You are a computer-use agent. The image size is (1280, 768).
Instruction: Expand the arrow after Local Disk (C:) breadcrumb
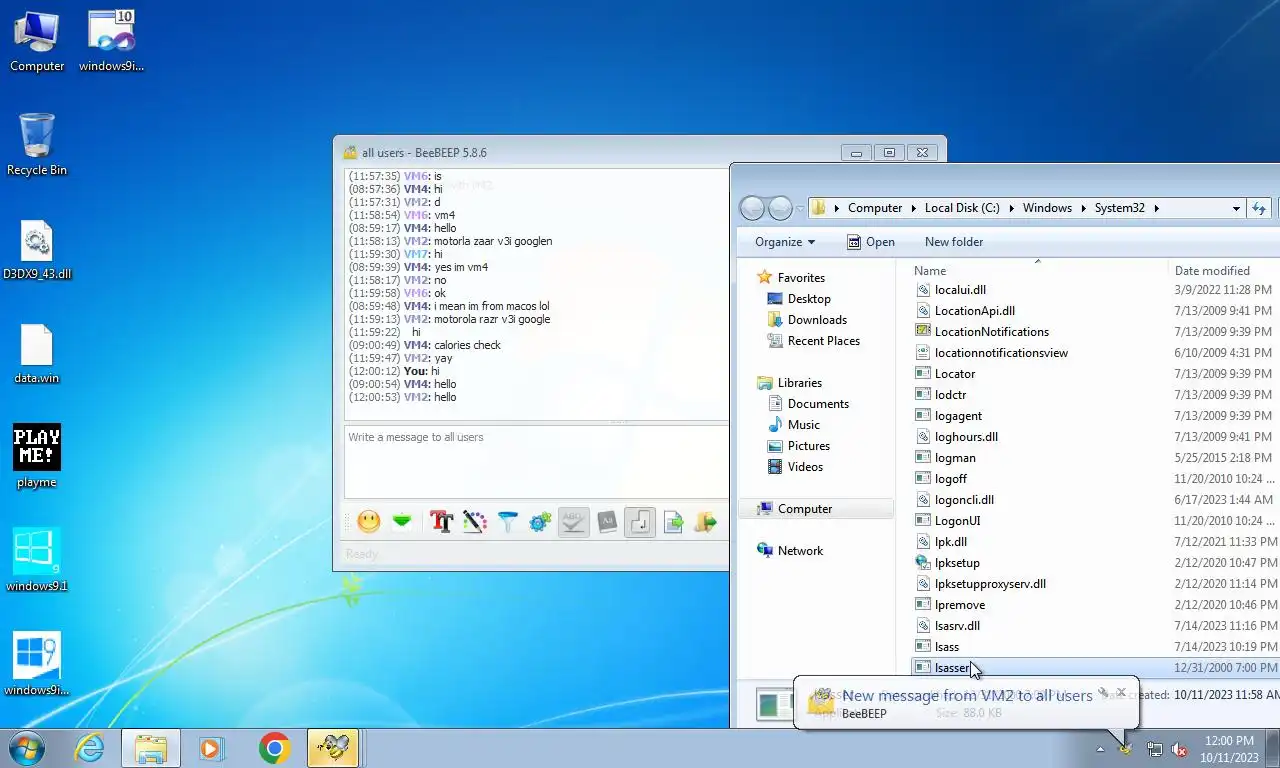tap(1011, 208)
